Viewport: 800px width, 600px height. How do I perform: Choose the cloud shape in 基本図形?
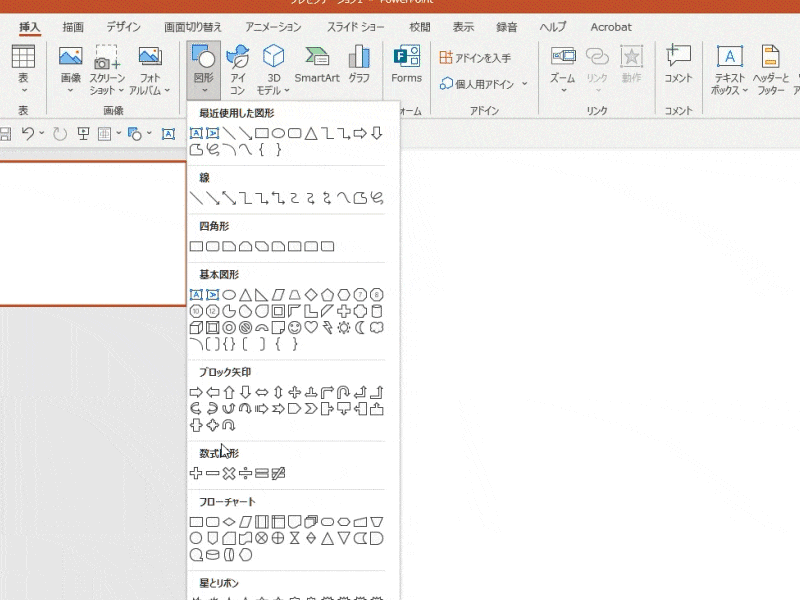pos(377,328)
